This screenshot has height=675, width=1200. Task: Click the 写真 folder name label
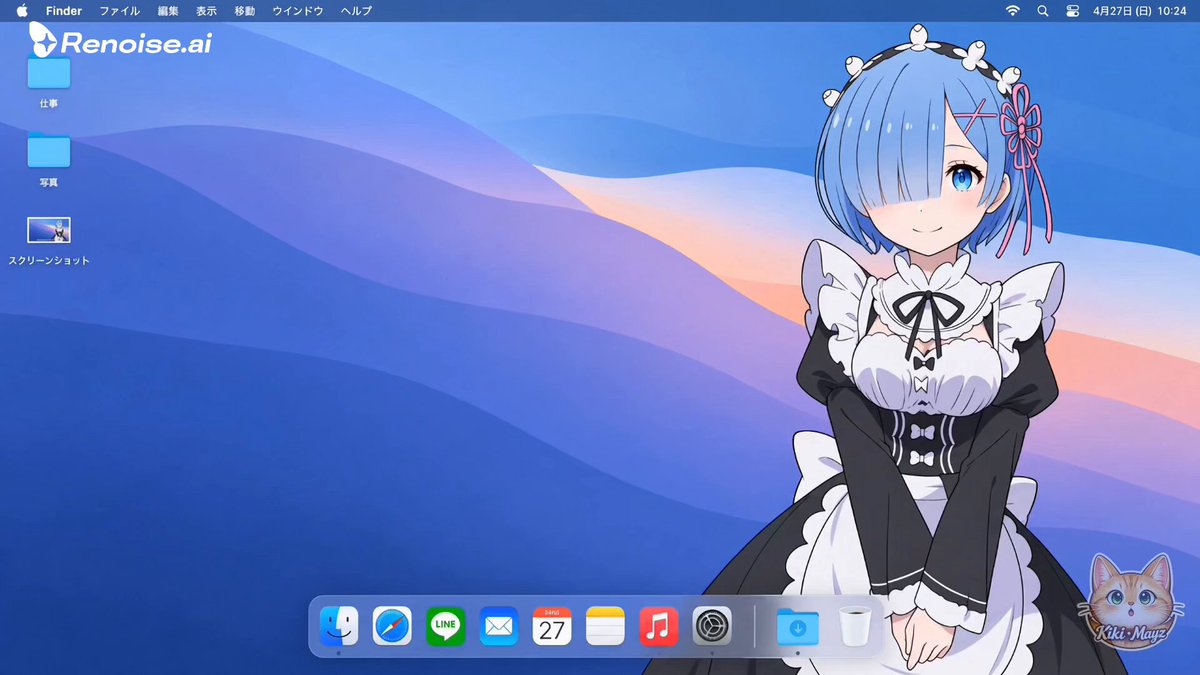(x=49, y=182)
